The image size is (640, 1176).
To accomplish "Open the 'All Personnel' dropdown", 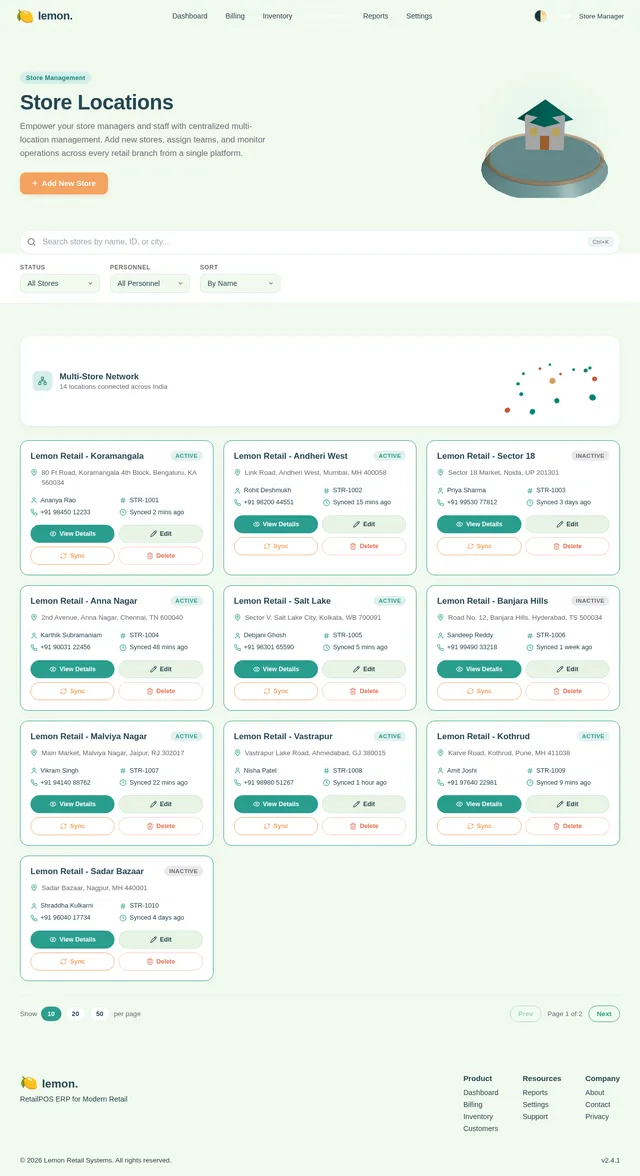I will (x=150, y=284).
